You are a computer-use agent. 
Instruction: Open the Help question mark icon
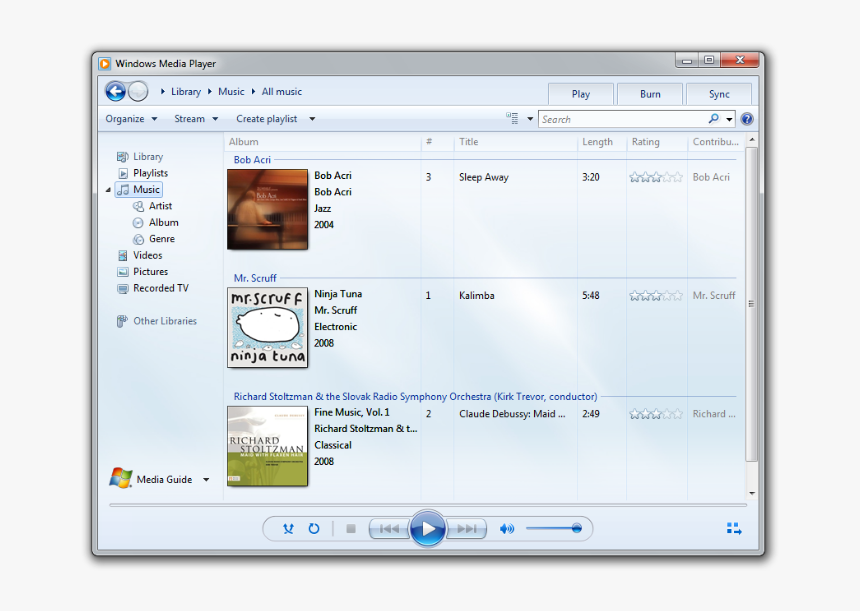click(x=746, y=119)
